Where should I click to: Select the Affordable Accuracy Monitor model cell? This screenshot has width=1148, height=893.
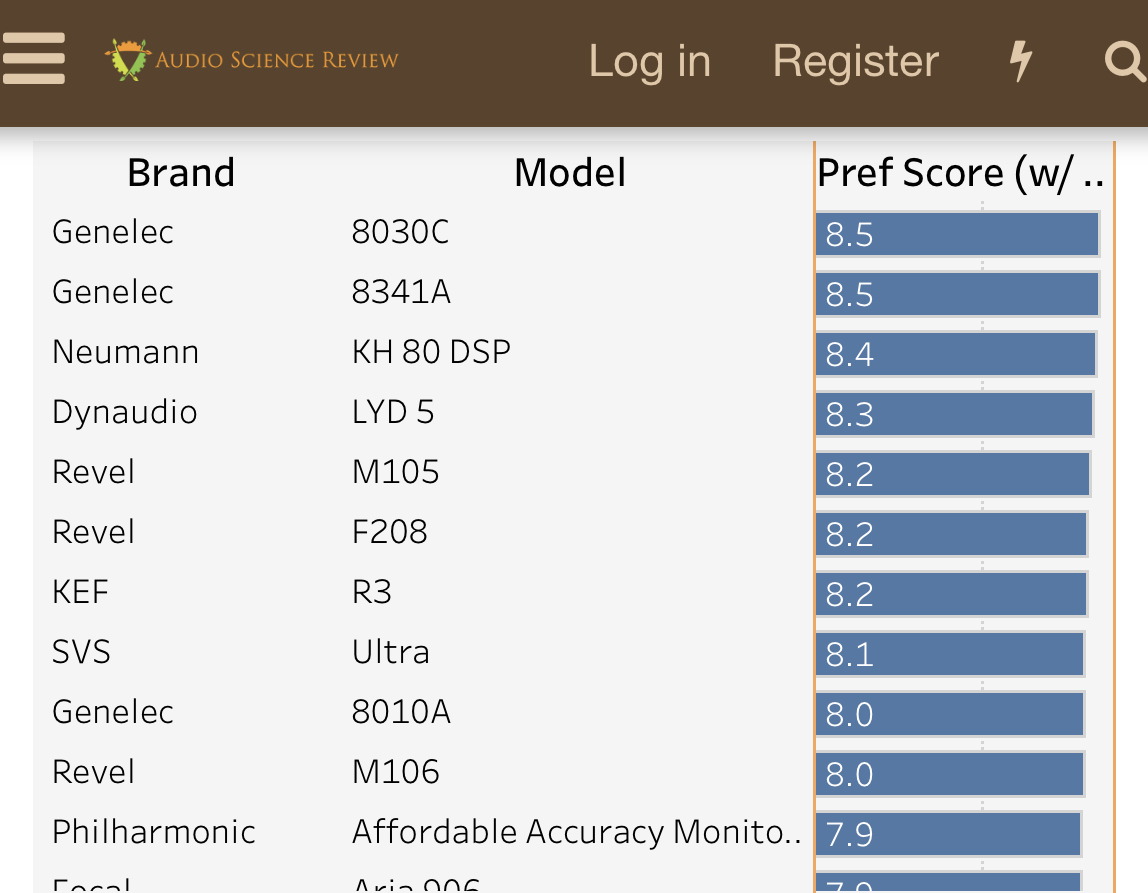(x=577, y=832)
